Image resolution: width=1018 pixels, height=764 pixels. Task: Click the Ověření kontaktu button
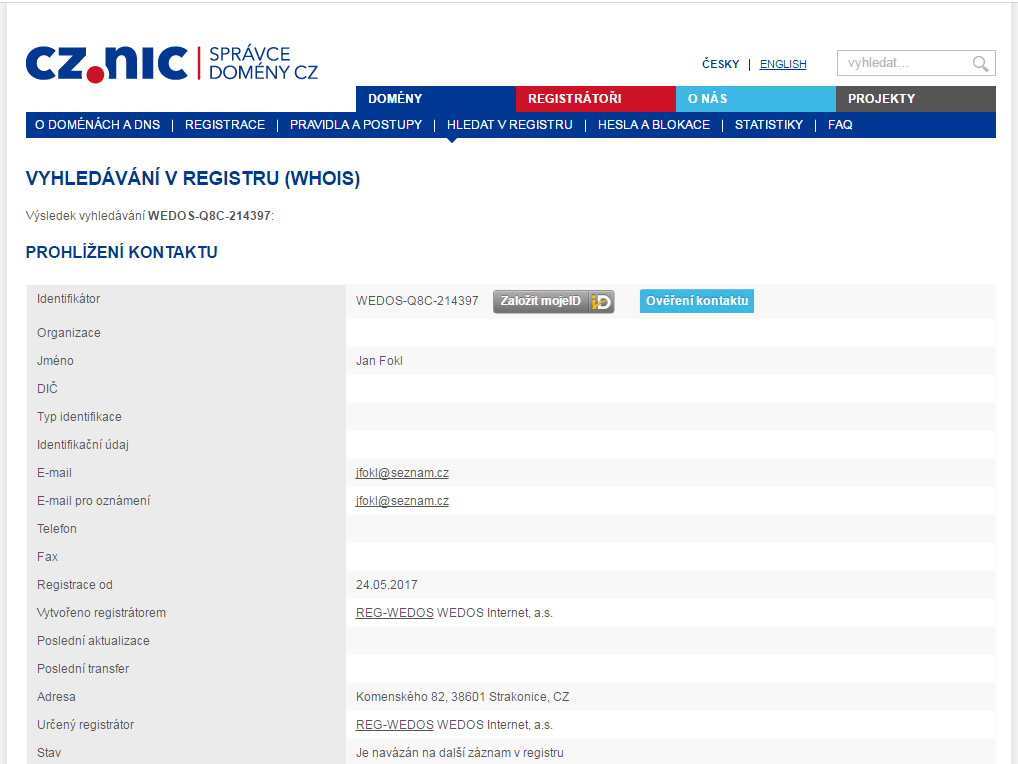[x=697, y=301]
